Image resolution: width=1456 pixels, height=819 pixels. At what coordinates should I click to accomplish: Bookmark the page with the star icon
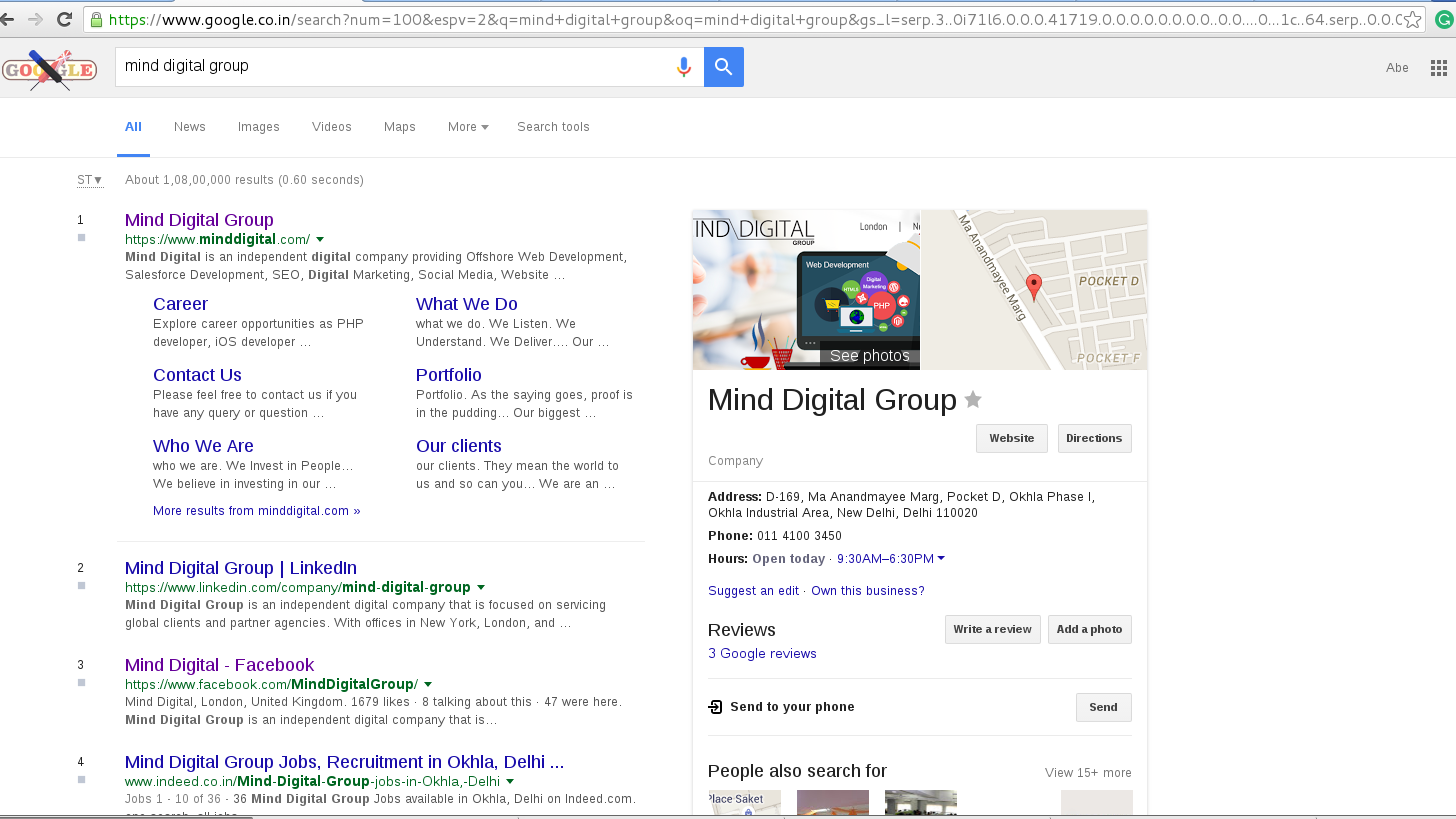tap(1413, 19)
